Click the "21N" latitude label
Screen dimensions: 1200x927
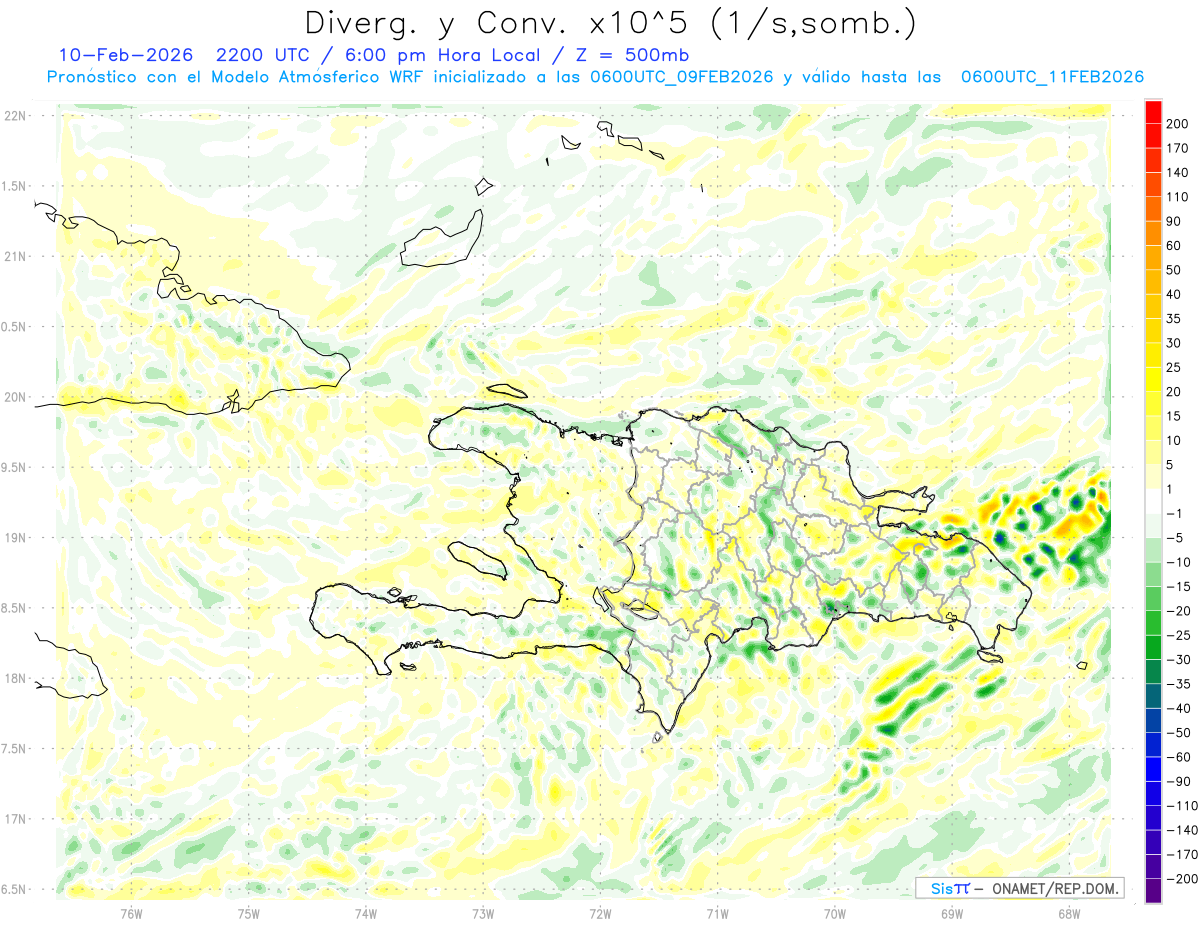click(15, 256)
